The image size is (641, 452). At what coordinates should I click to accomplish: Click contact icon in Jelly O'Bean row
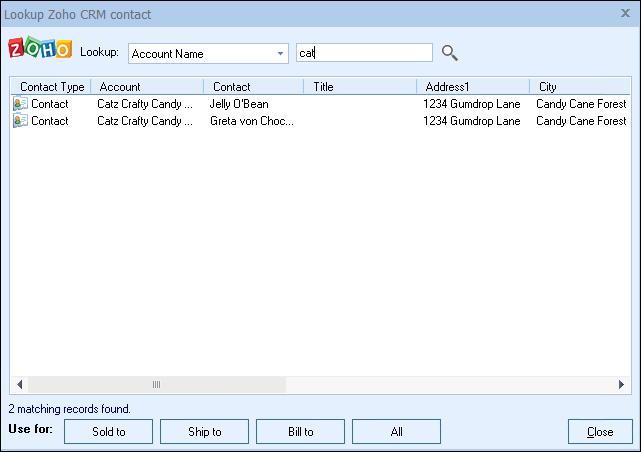20,104
